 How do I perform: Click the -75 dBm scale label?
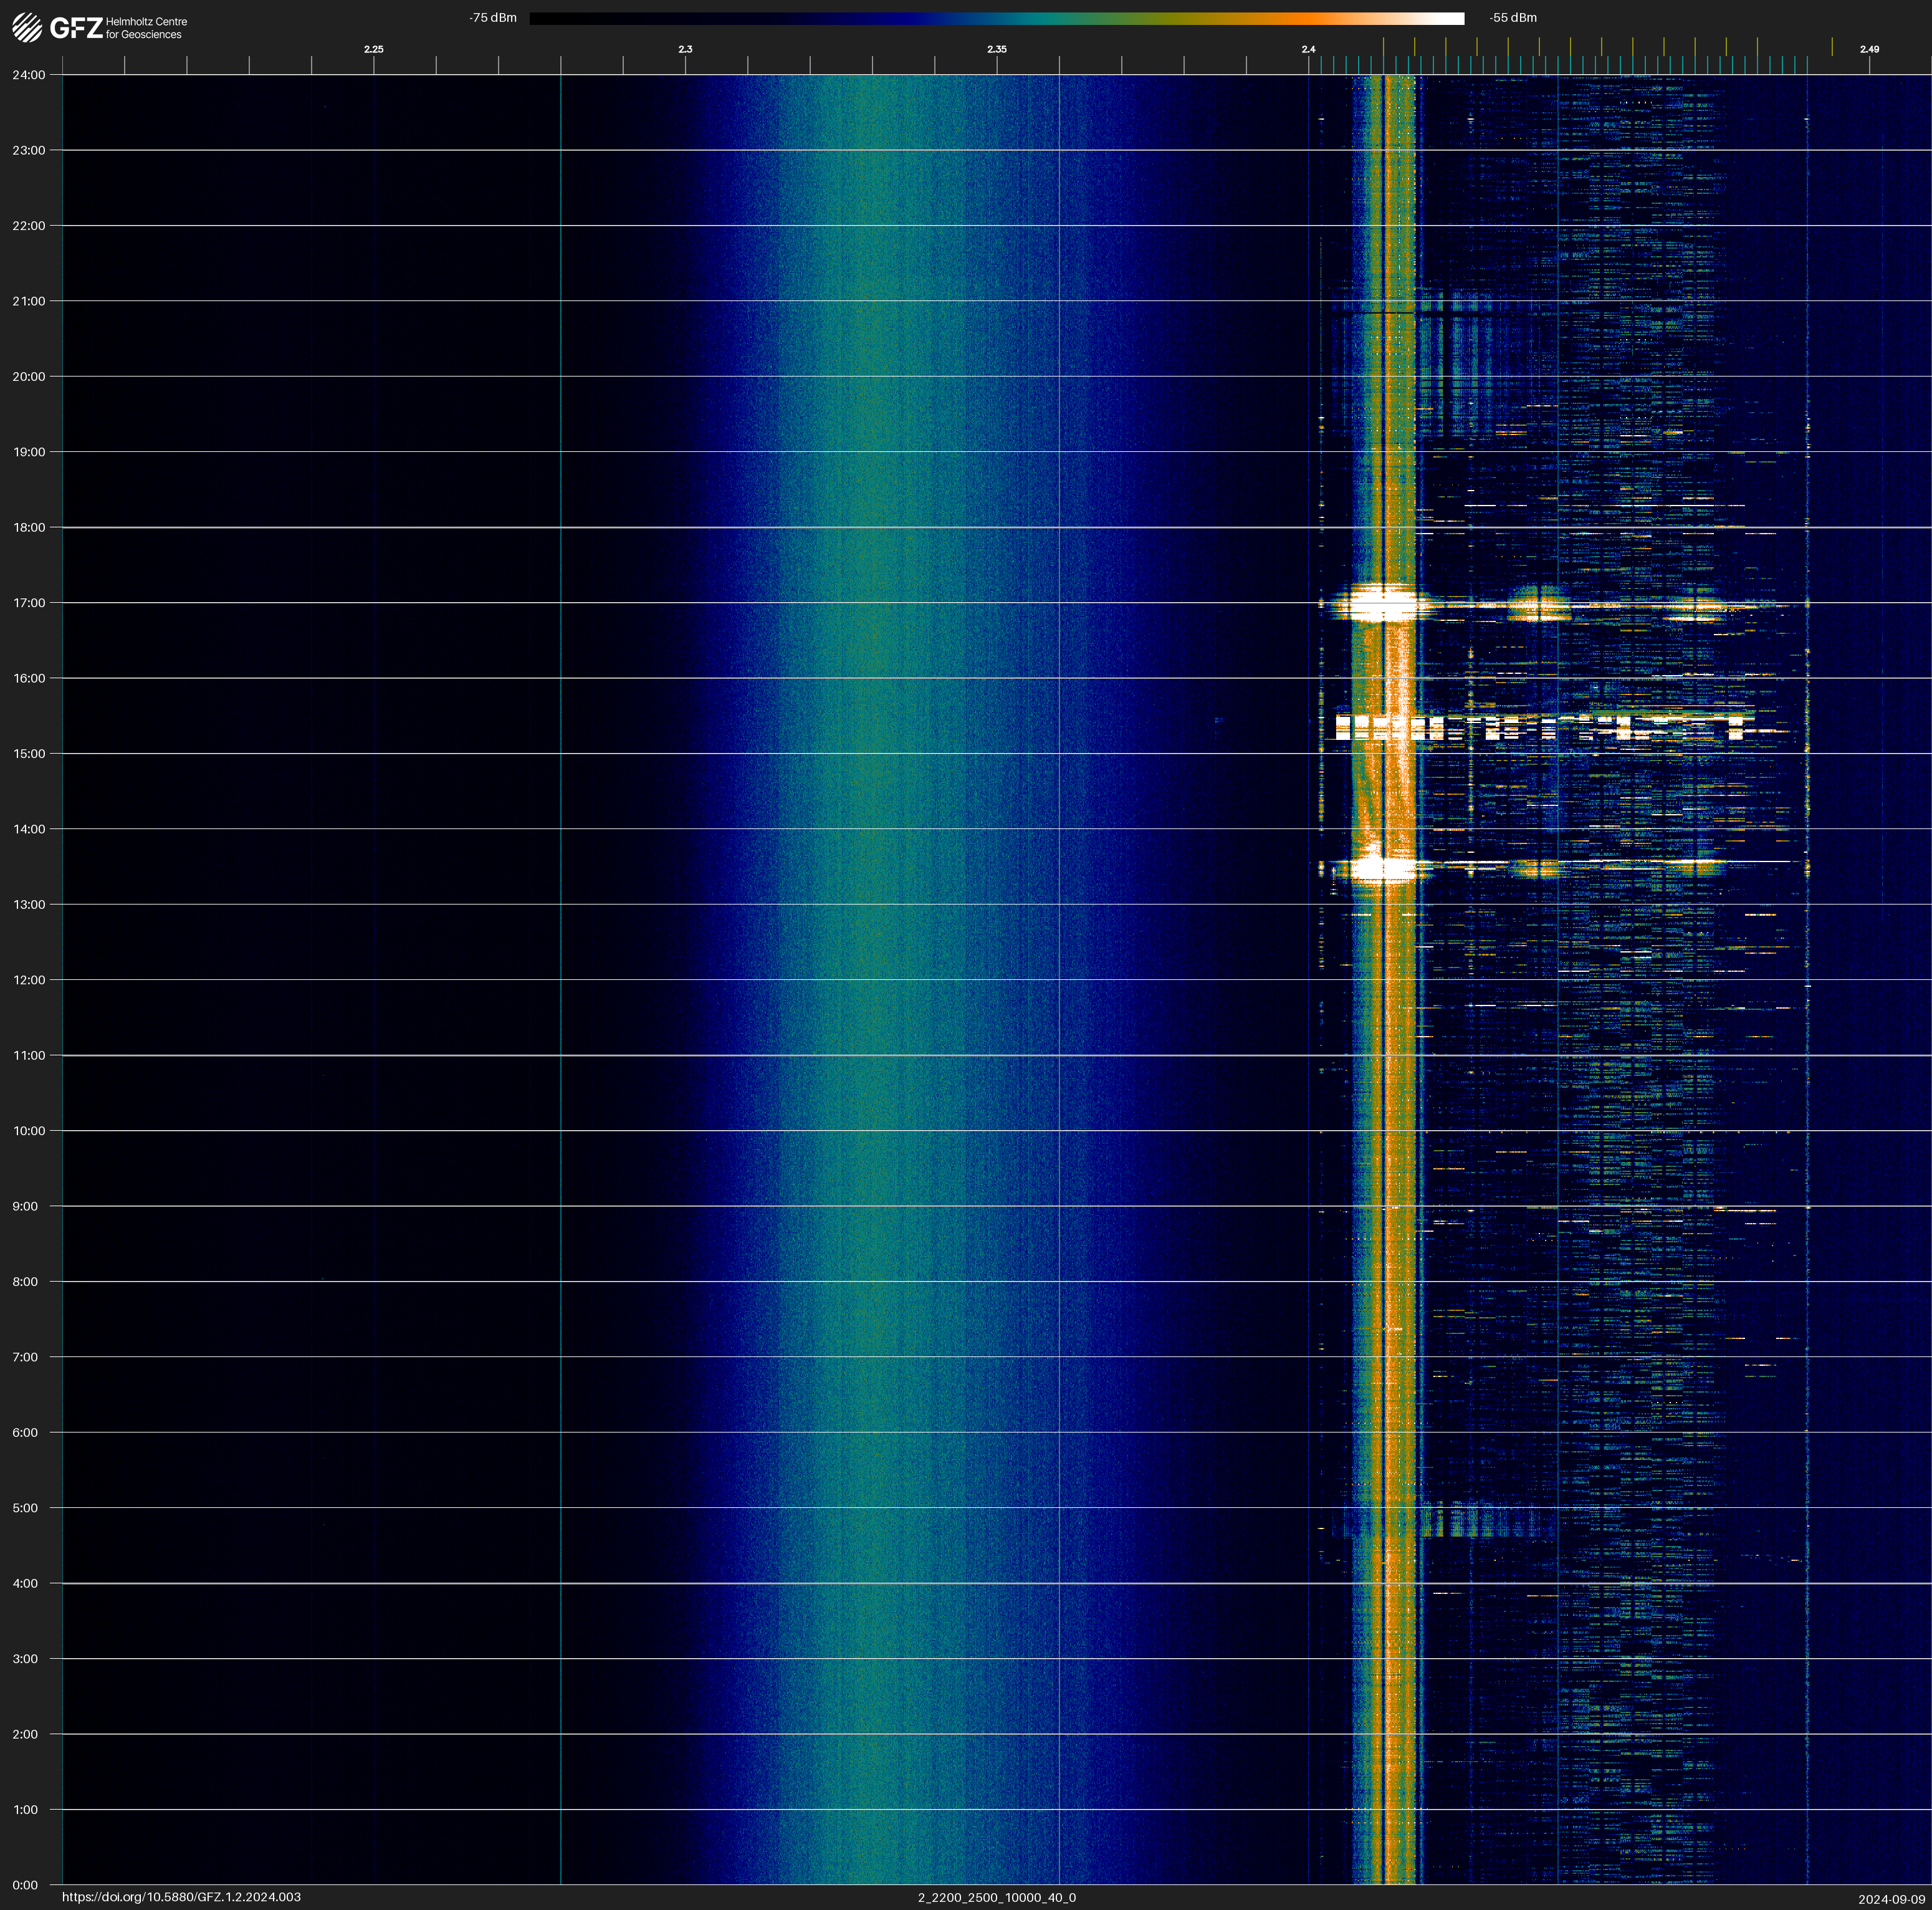492,18
